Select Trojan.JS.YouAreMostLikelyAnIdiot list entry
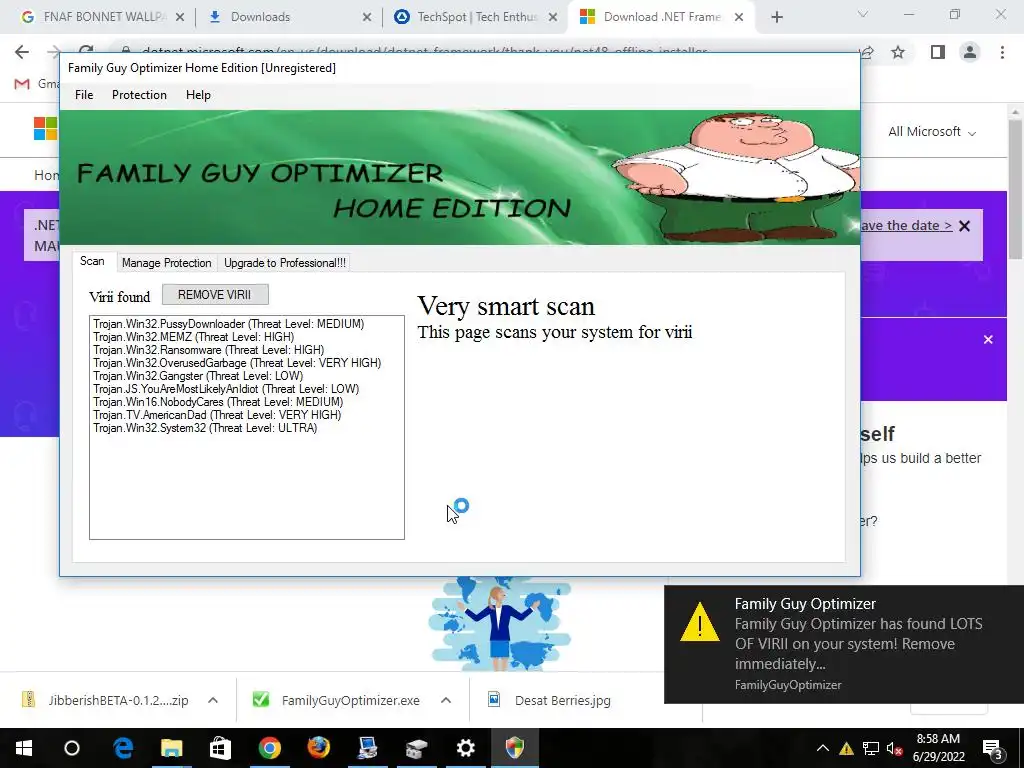The width and height of the screenshot is (1024, 768). pyautogui.click(x=226, y=389)
